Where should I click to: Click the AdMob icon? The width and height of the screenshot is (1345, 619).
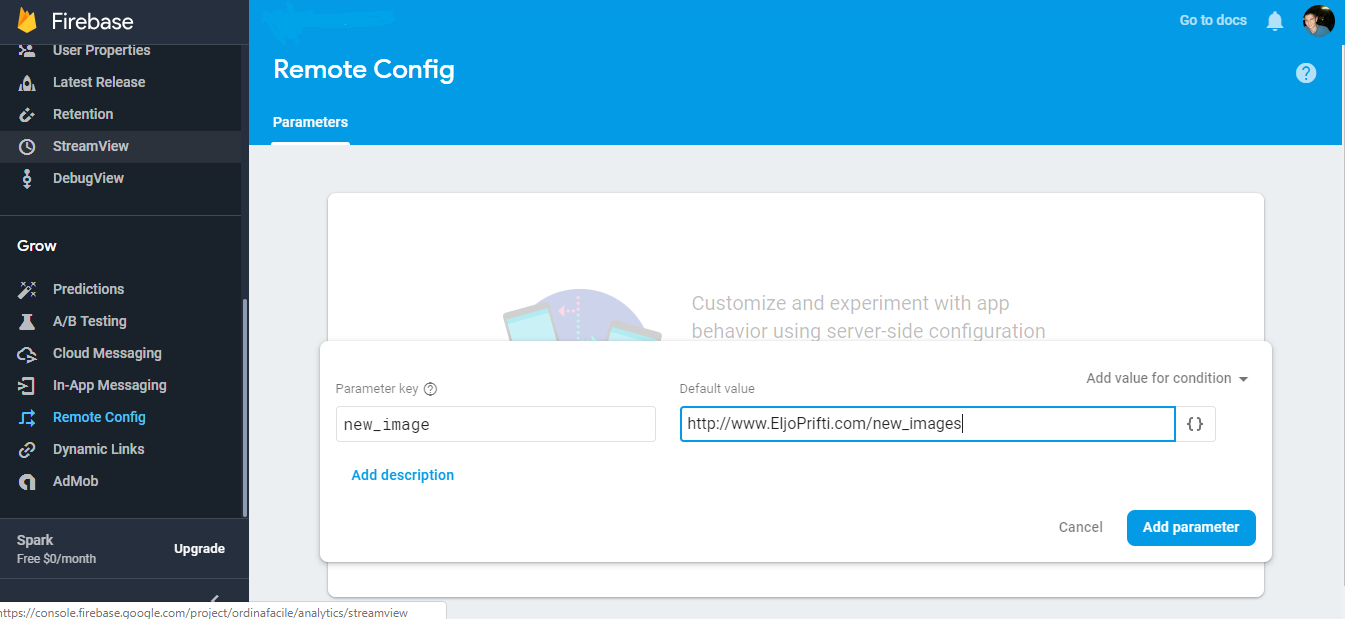tap(28, 481)
